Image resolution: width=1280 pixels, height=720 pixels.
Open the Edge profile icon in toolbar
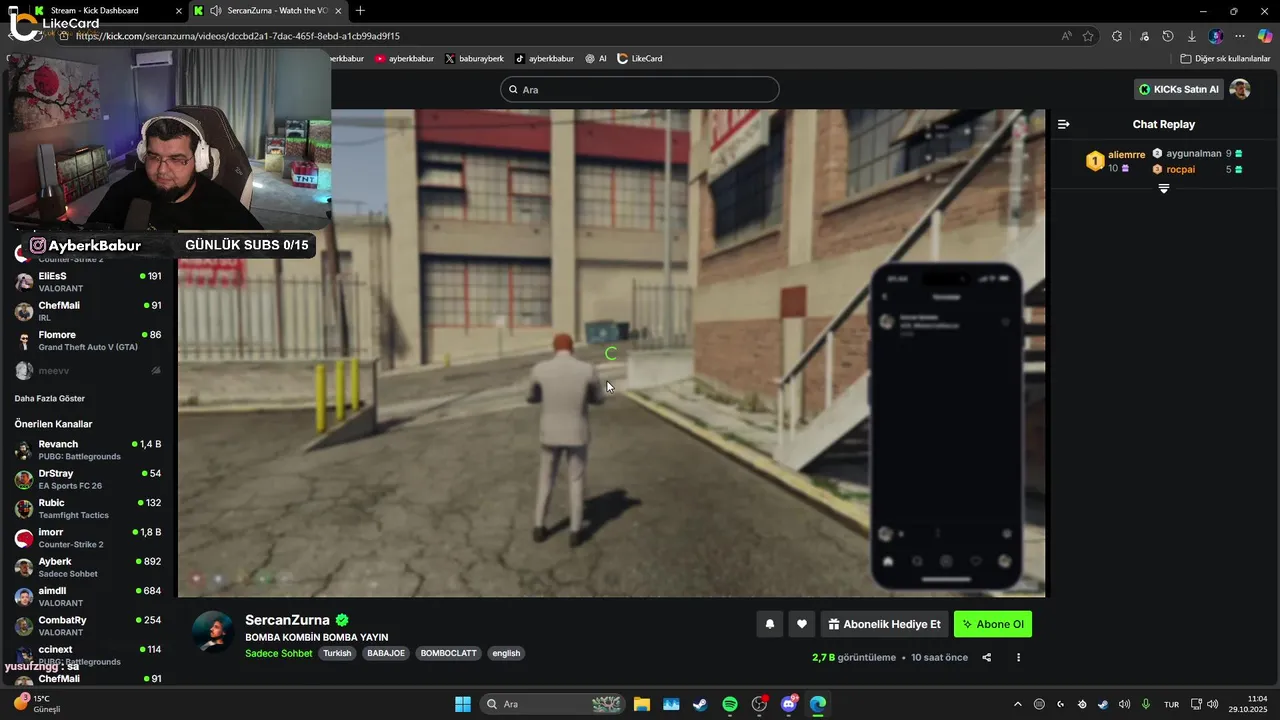click(x=1216, y=36)
